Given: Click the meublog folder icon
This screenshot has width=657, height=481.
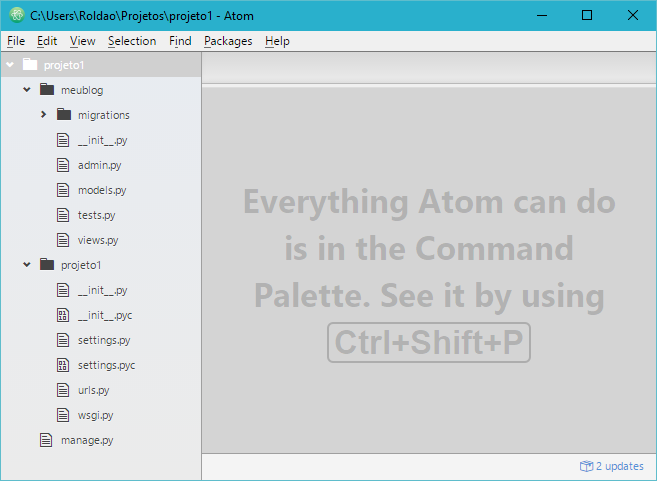Looking at the screenshot, I should click(x=47, y=89).
